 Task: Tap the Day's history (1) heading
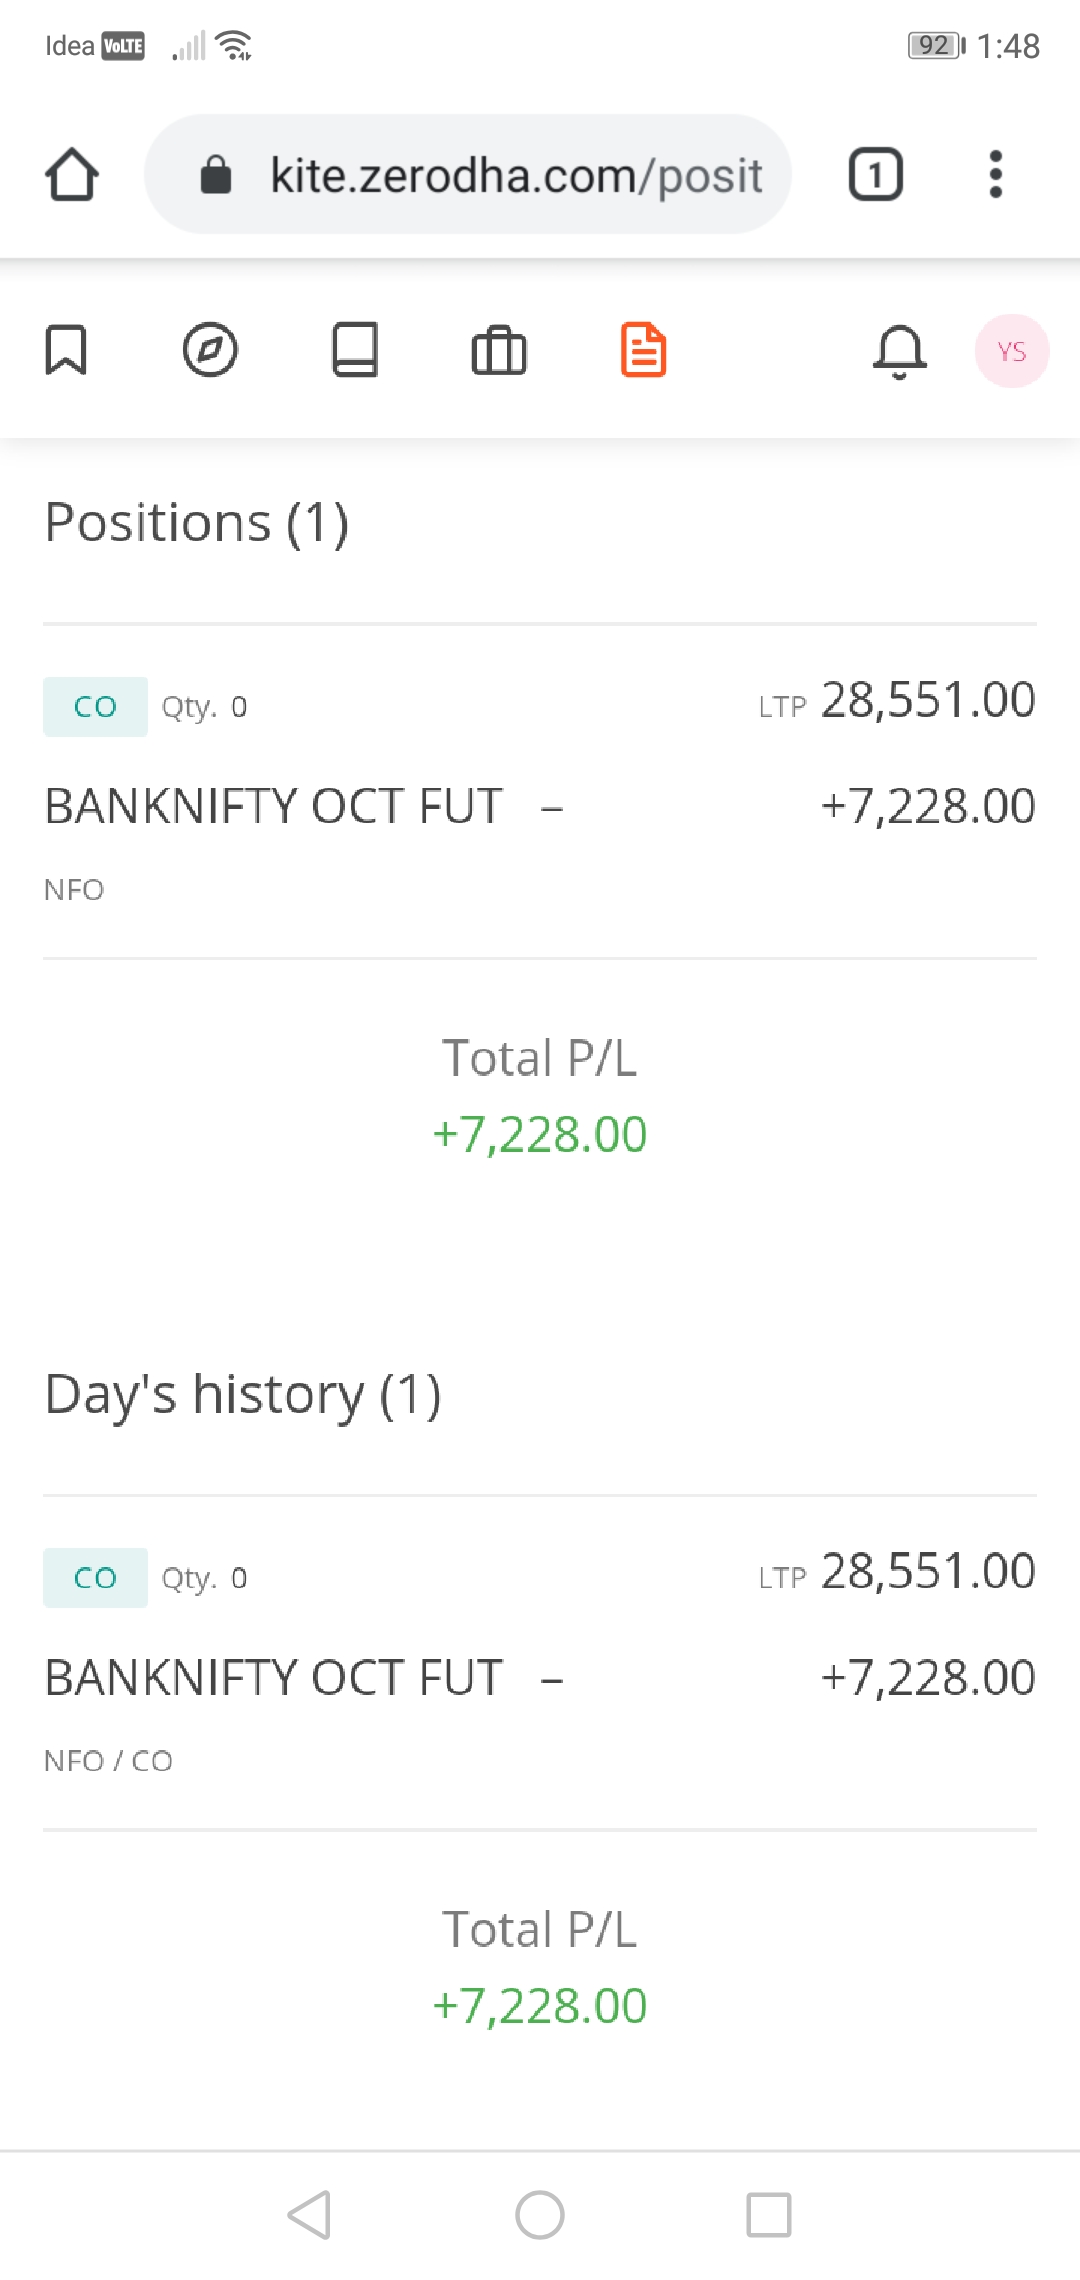pos(243,1394)
